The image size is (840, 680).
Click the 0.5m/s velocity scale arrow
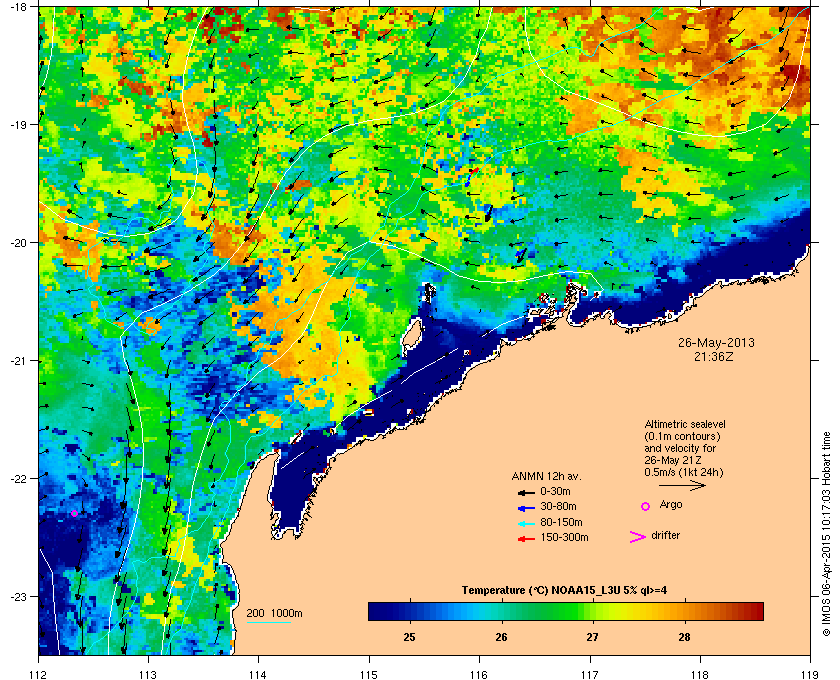pos(682,485)
